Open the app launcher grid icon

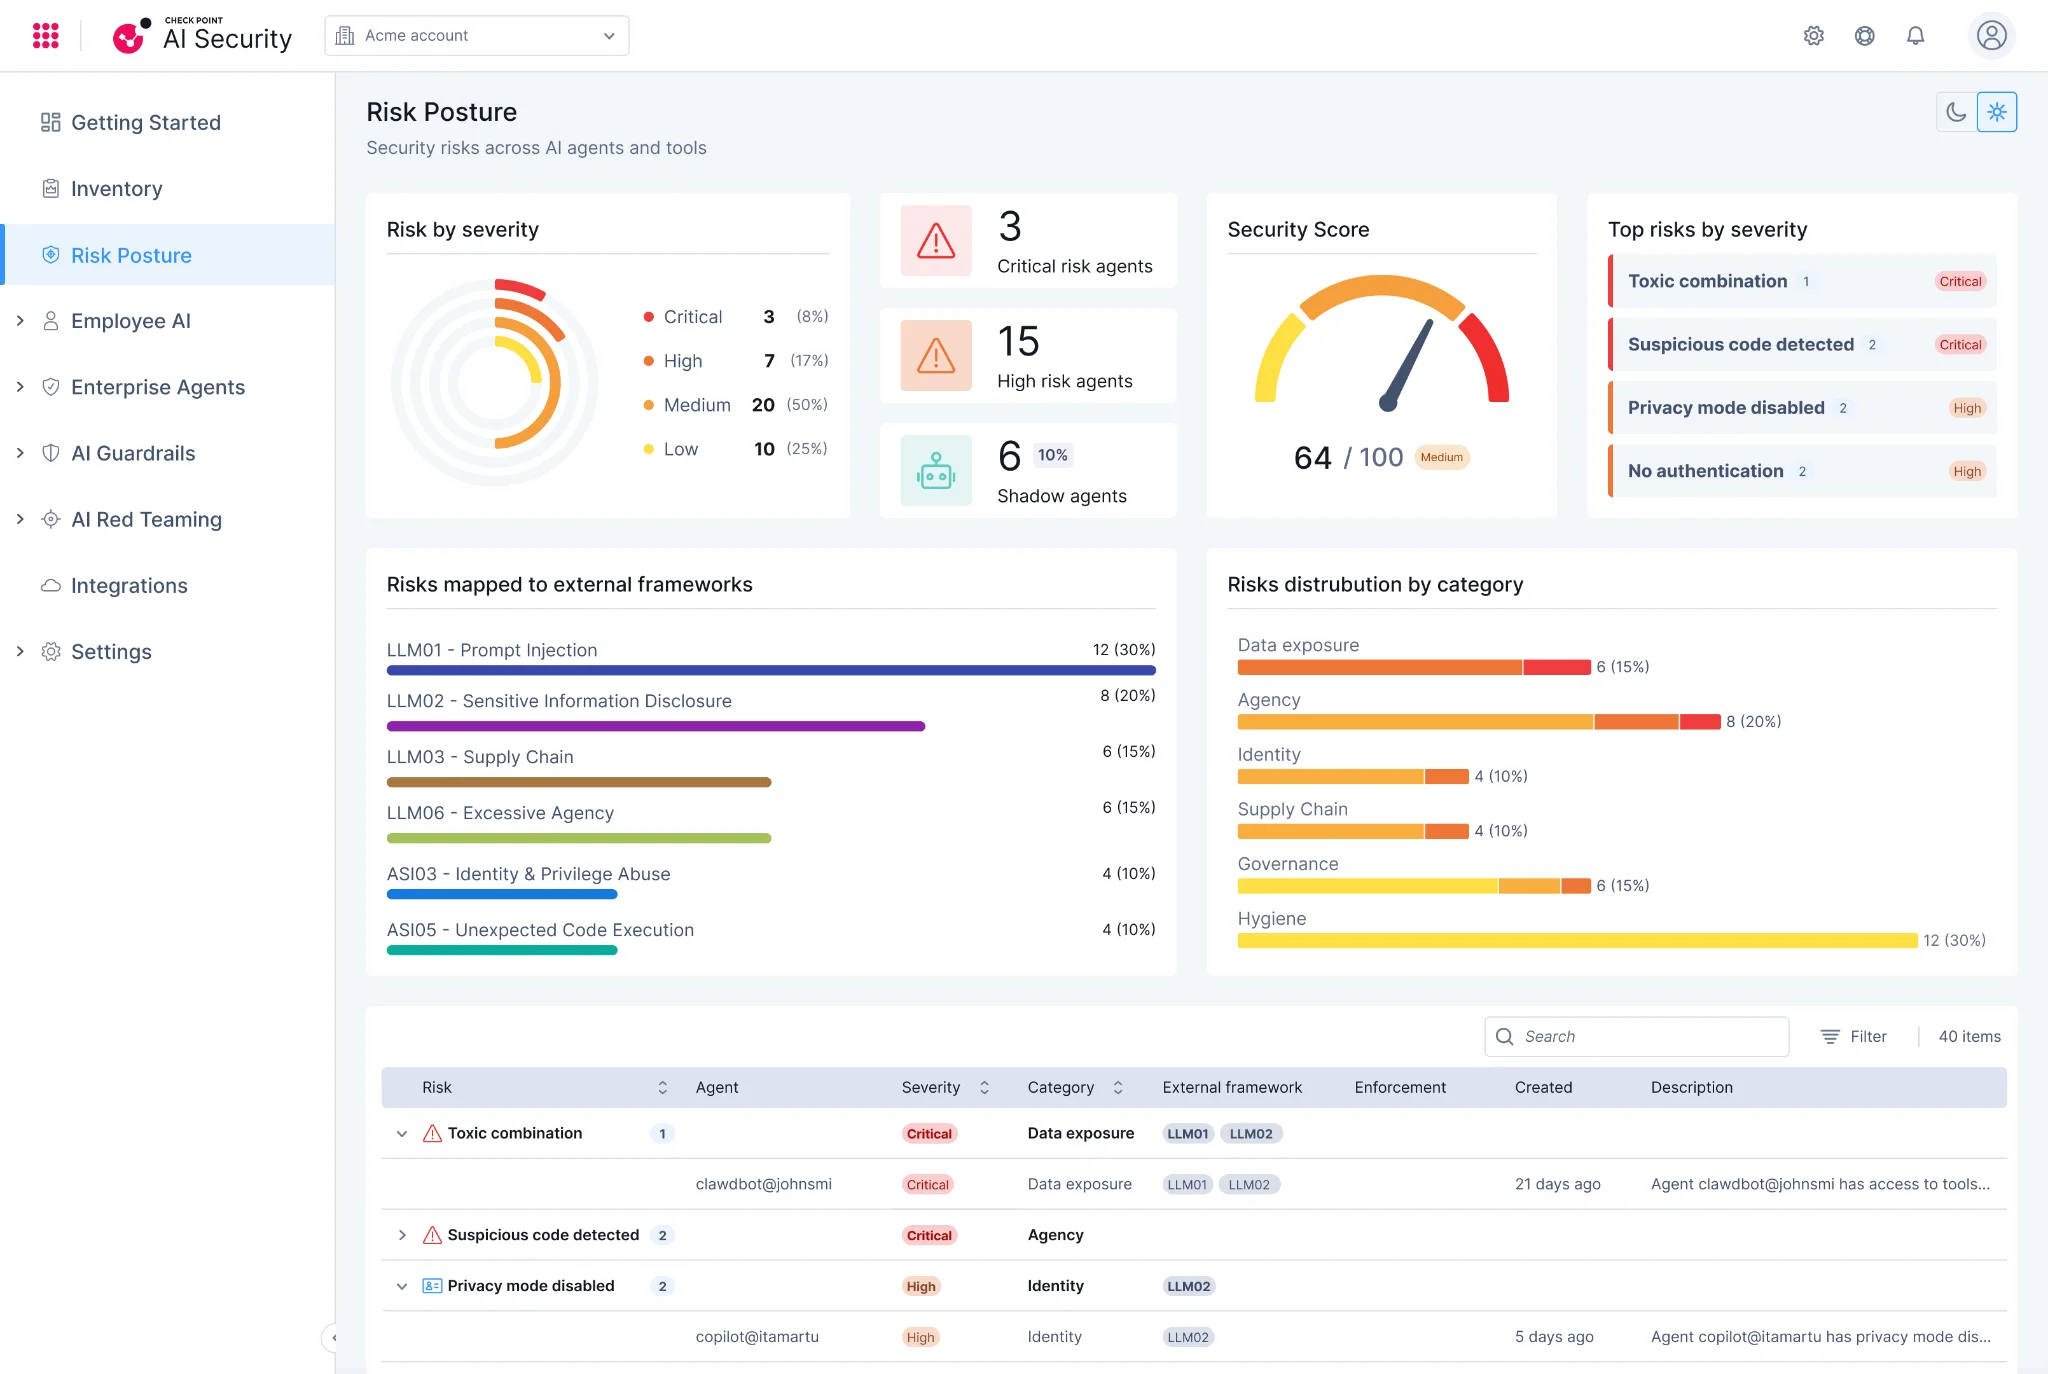point(45,36)
